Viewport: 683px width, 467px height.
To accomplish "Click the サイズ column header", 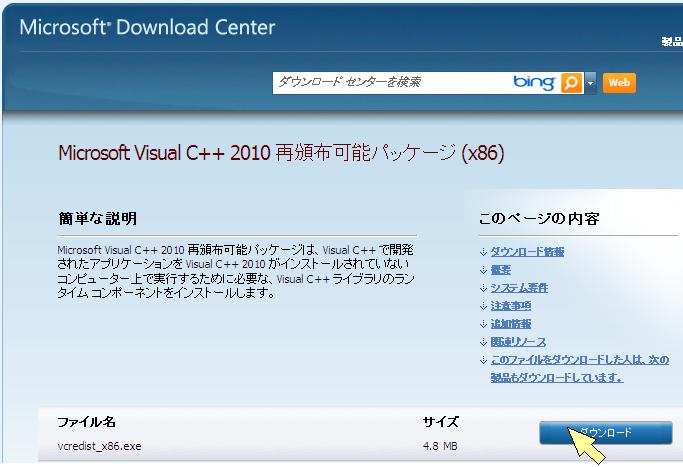I will [x=440, y=422].
